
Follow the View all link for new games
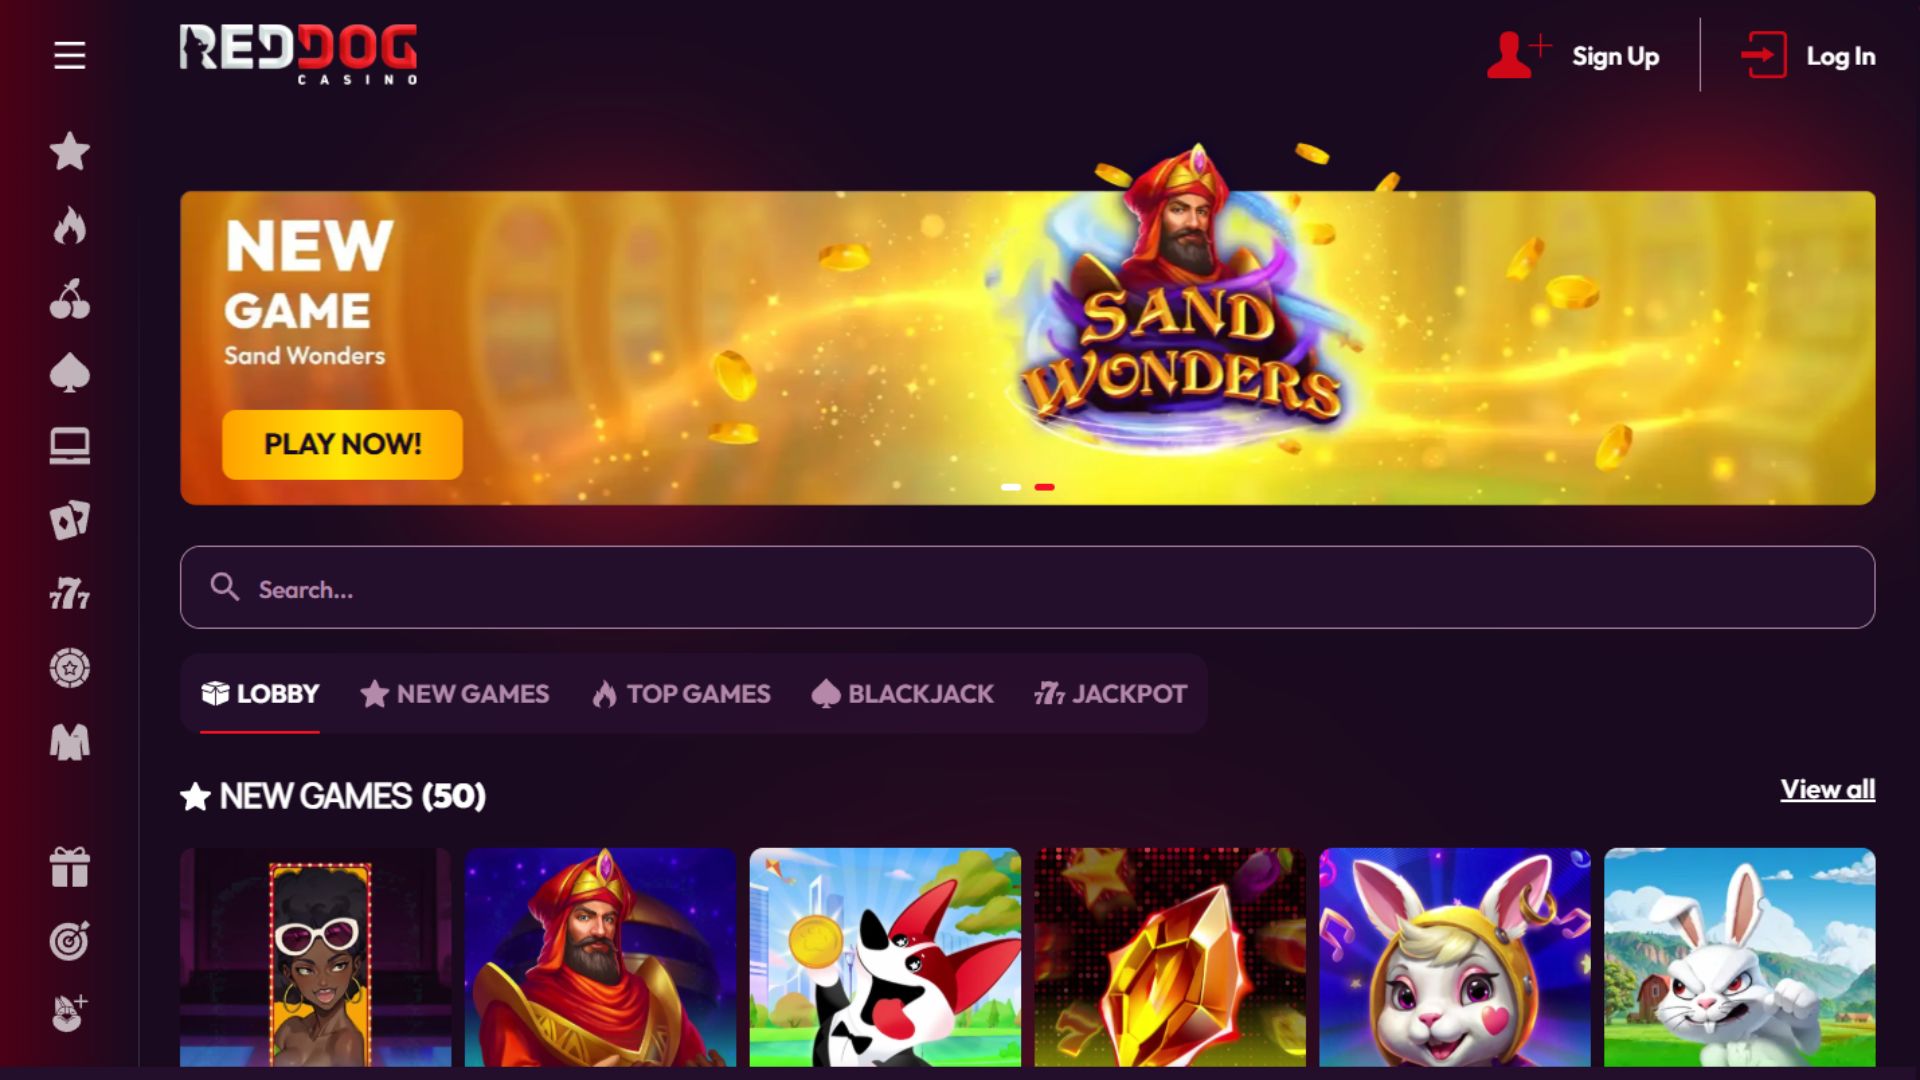1827,790
